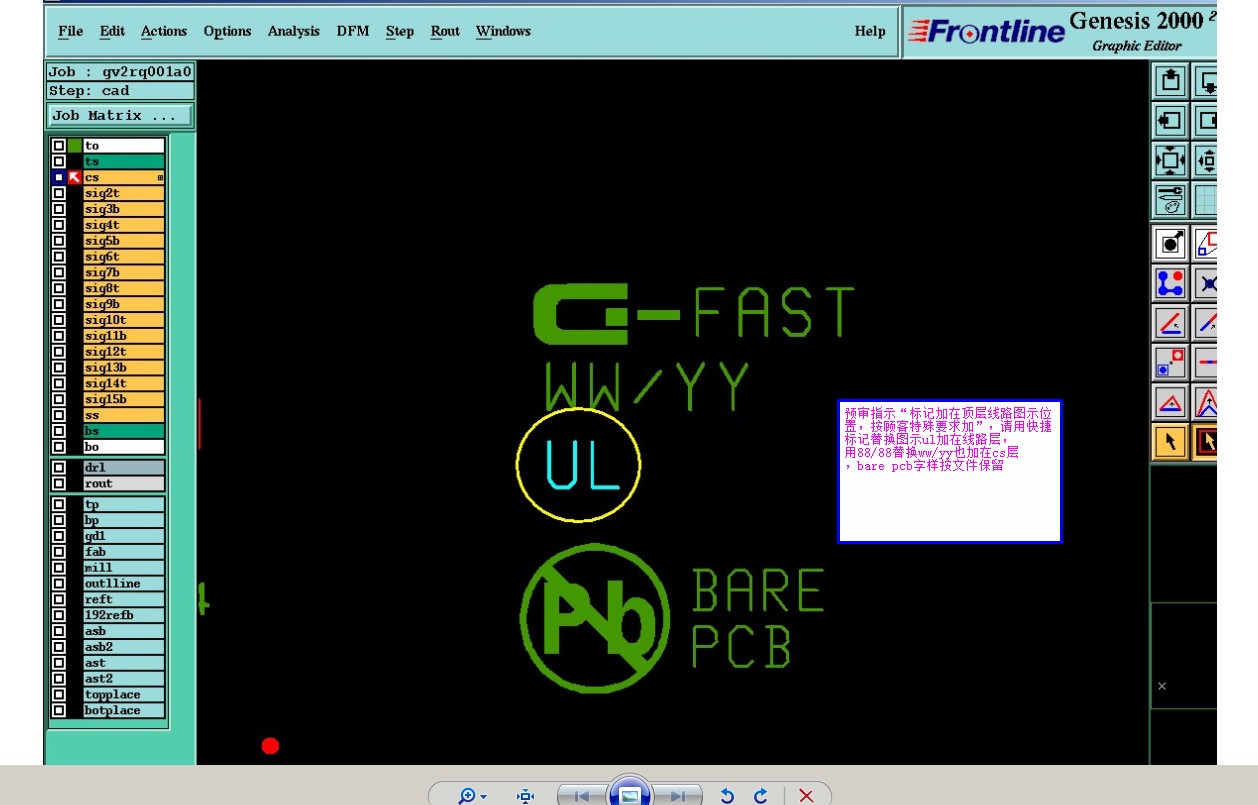This screenshot has height=805, width=1258.
Task: Open the zoom dropdown arrow in viewer
Action: click(x=484, y=797)
